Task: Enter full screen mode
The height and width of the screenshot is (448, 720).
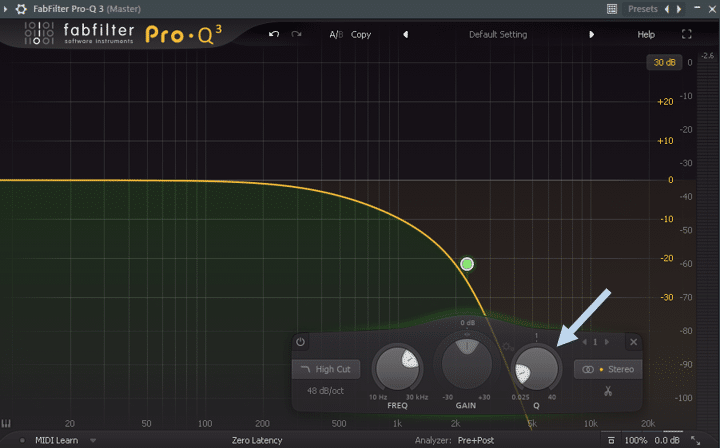Action: point(686,34)
